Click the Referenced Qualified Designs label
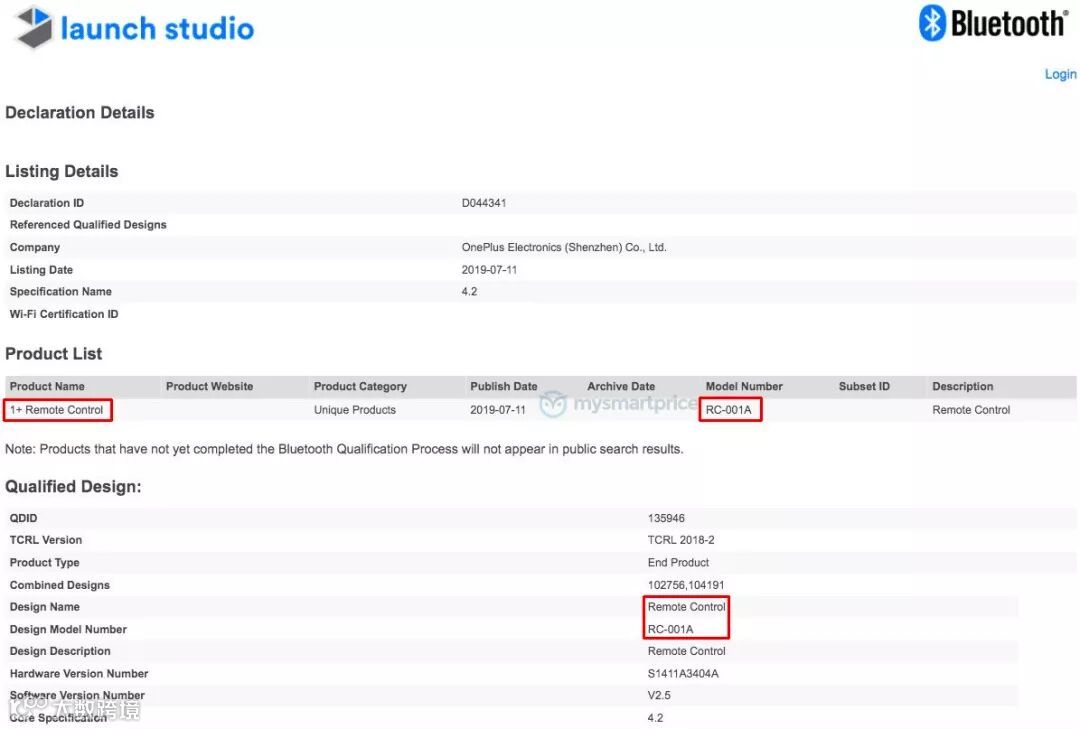The height and width of the screenshot is (729, 1080). click(88, 225)
